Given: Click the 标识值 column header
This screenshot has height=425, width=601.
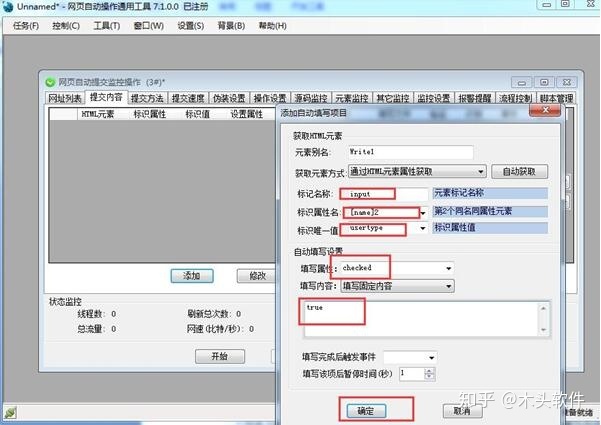Looking at the screenshot, I should (198, 114).
